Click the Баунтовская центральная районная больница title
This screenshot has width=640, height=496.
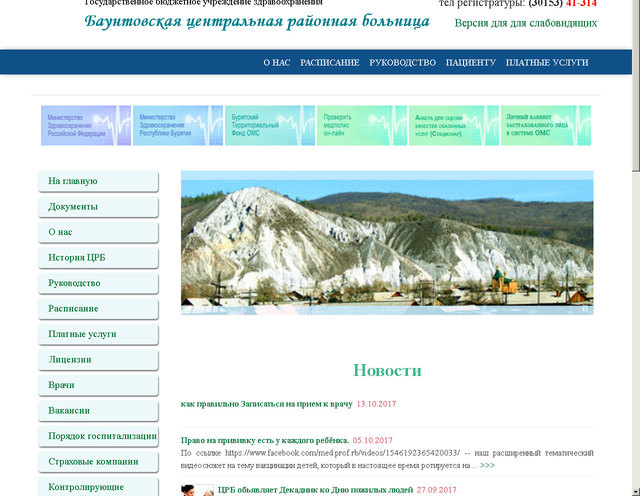click(x=257, y=21)
